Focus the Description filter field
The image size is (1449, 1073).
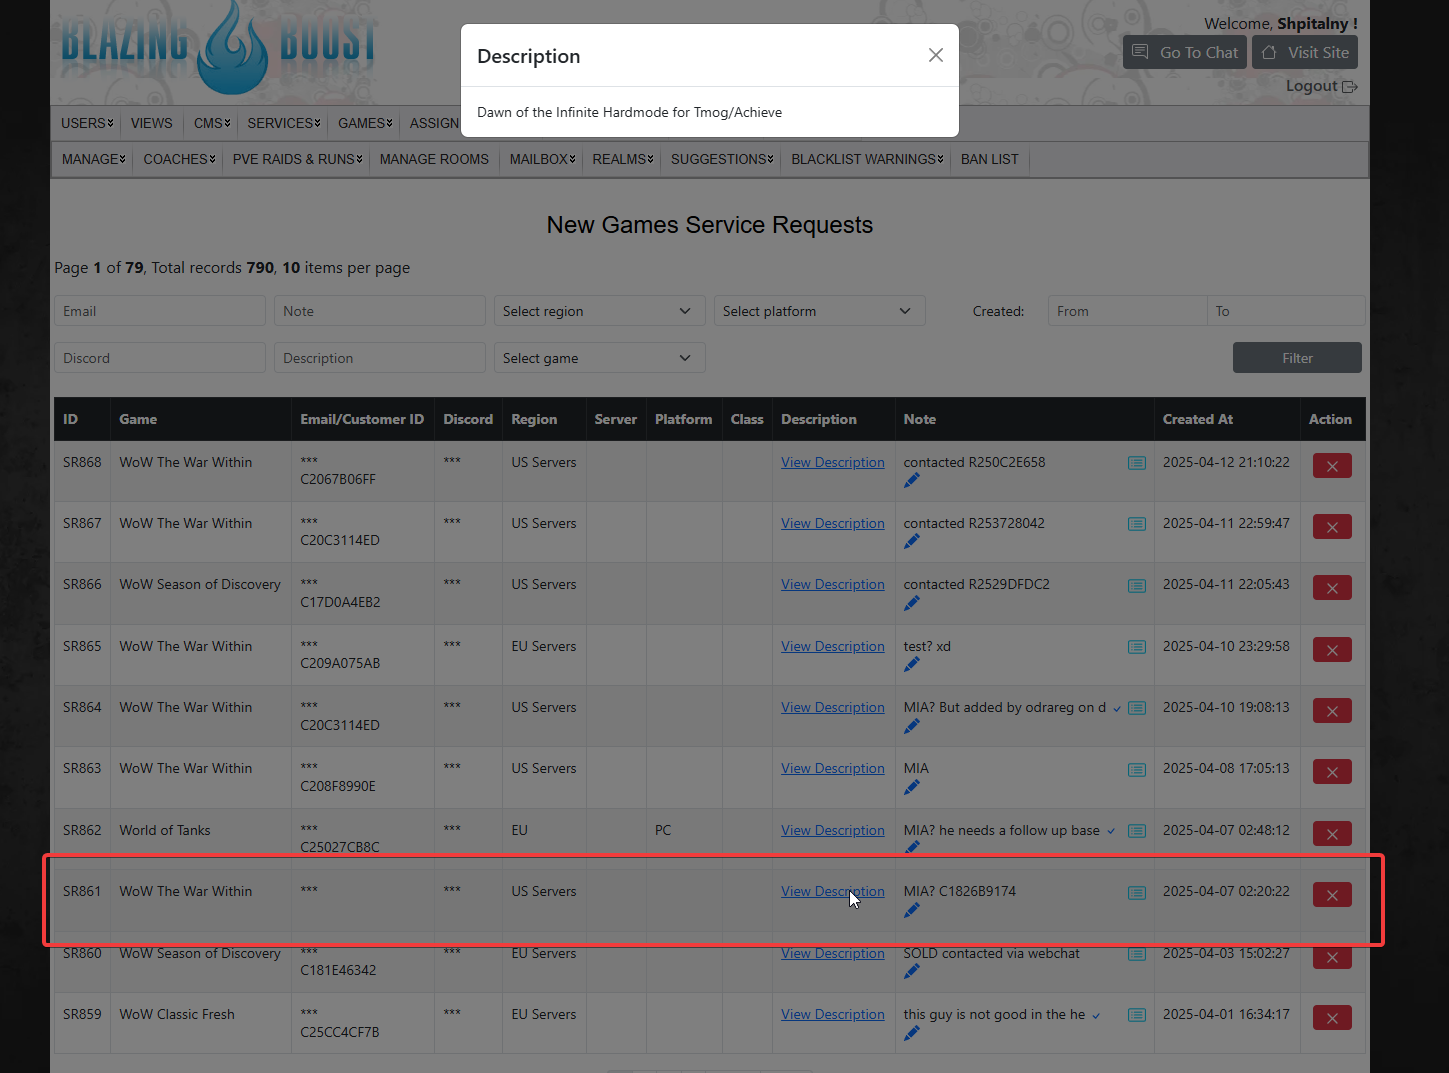(380, 358)
